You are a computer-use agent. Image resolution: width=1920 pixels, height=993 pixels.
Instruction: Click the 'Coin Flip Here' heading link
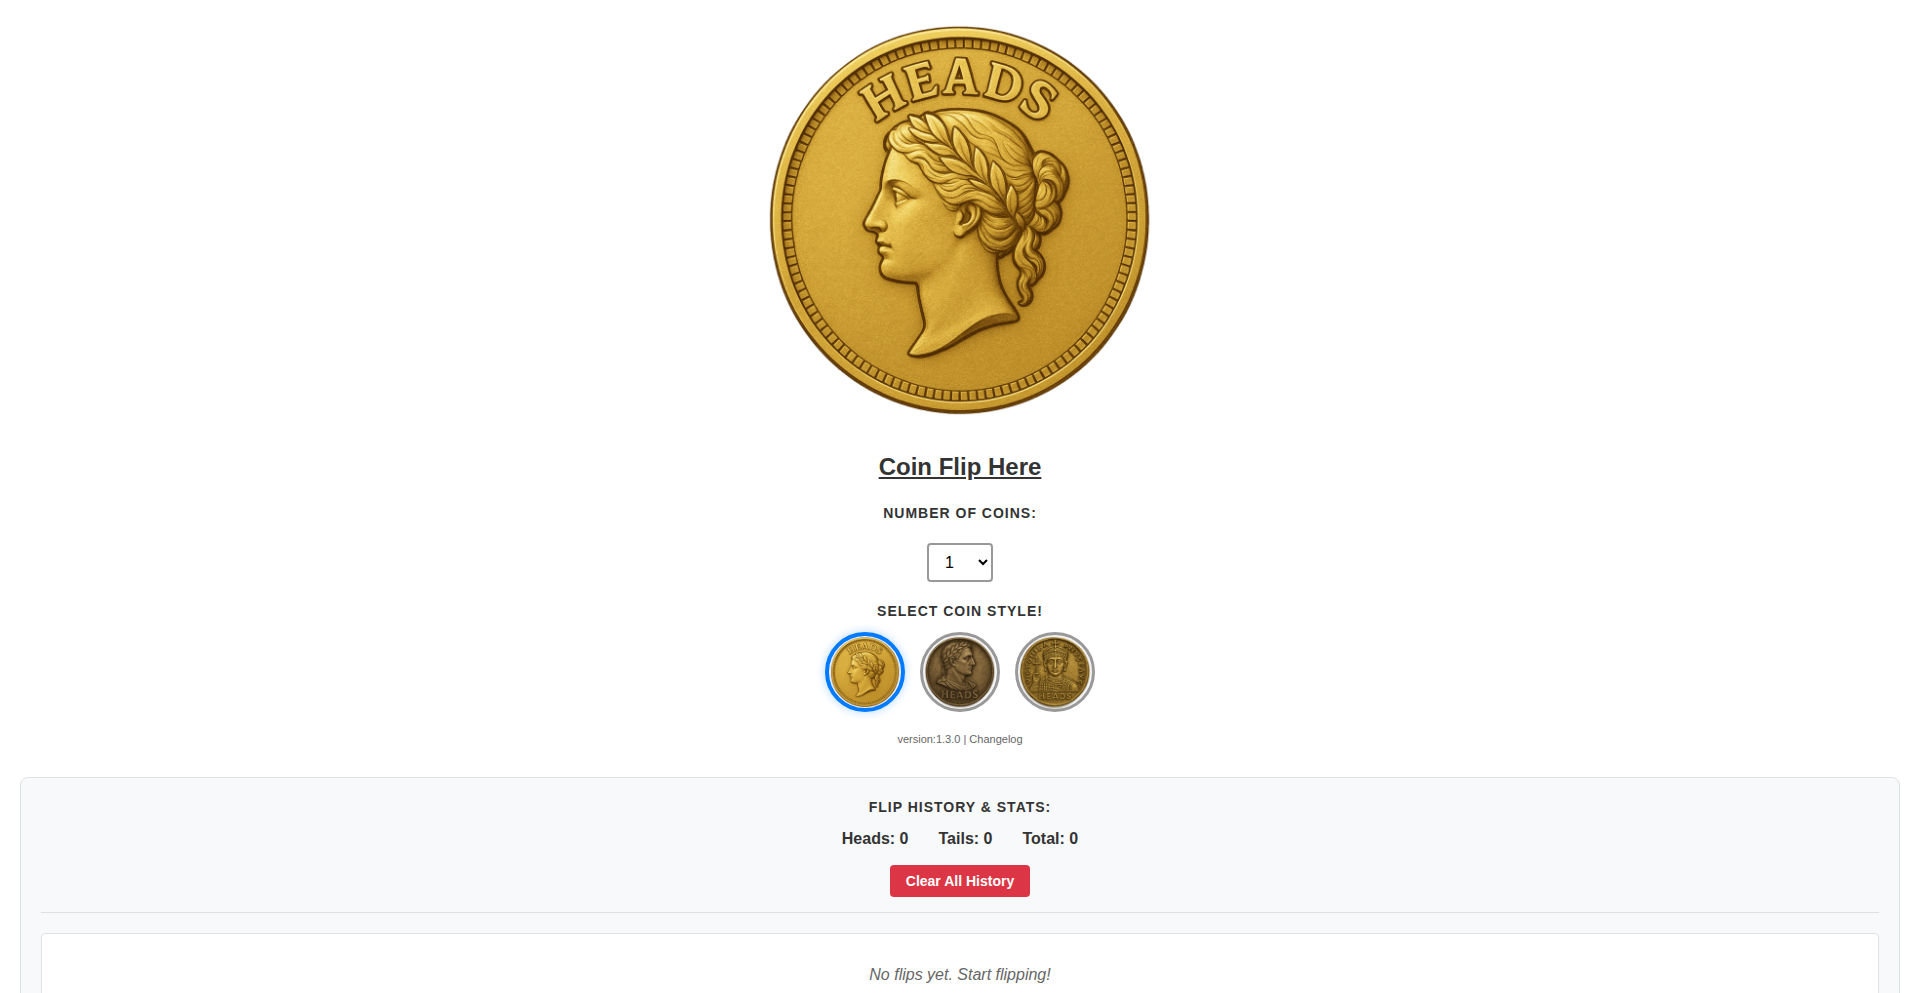(959, 467)
